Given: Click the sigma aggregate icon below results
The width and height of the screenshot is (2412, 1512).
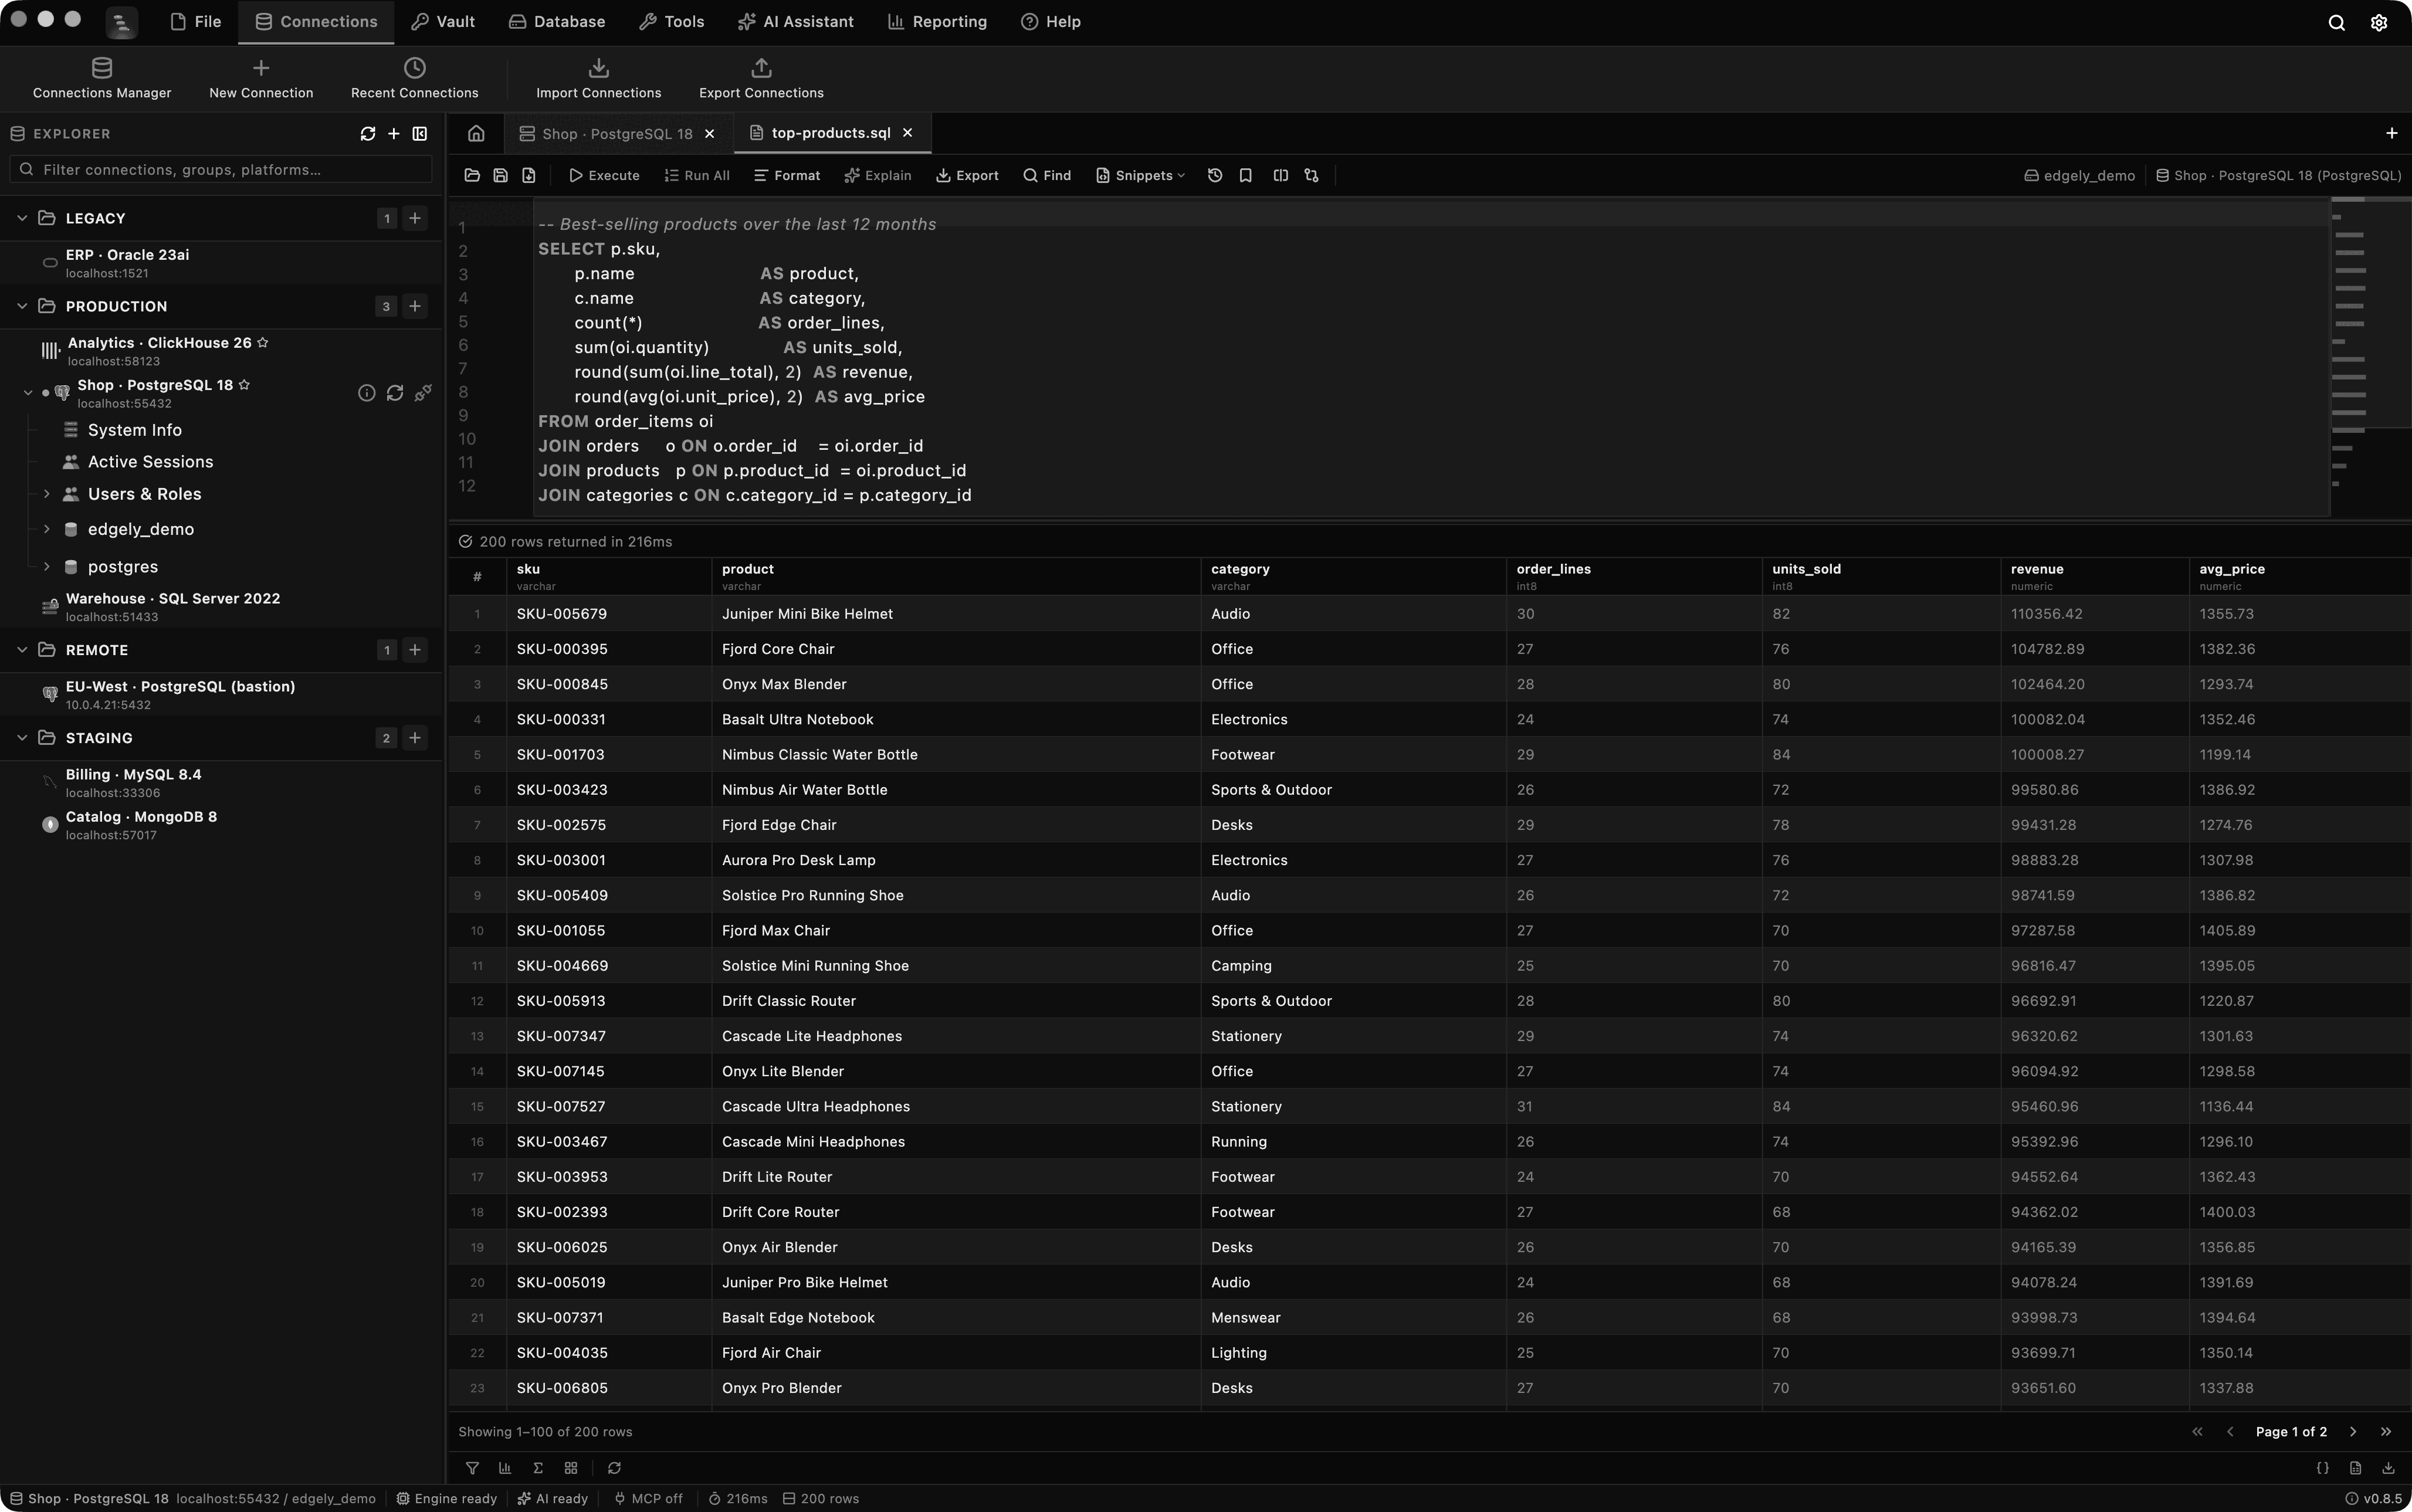Looking at the screenshot, I should click(538, 1469).
